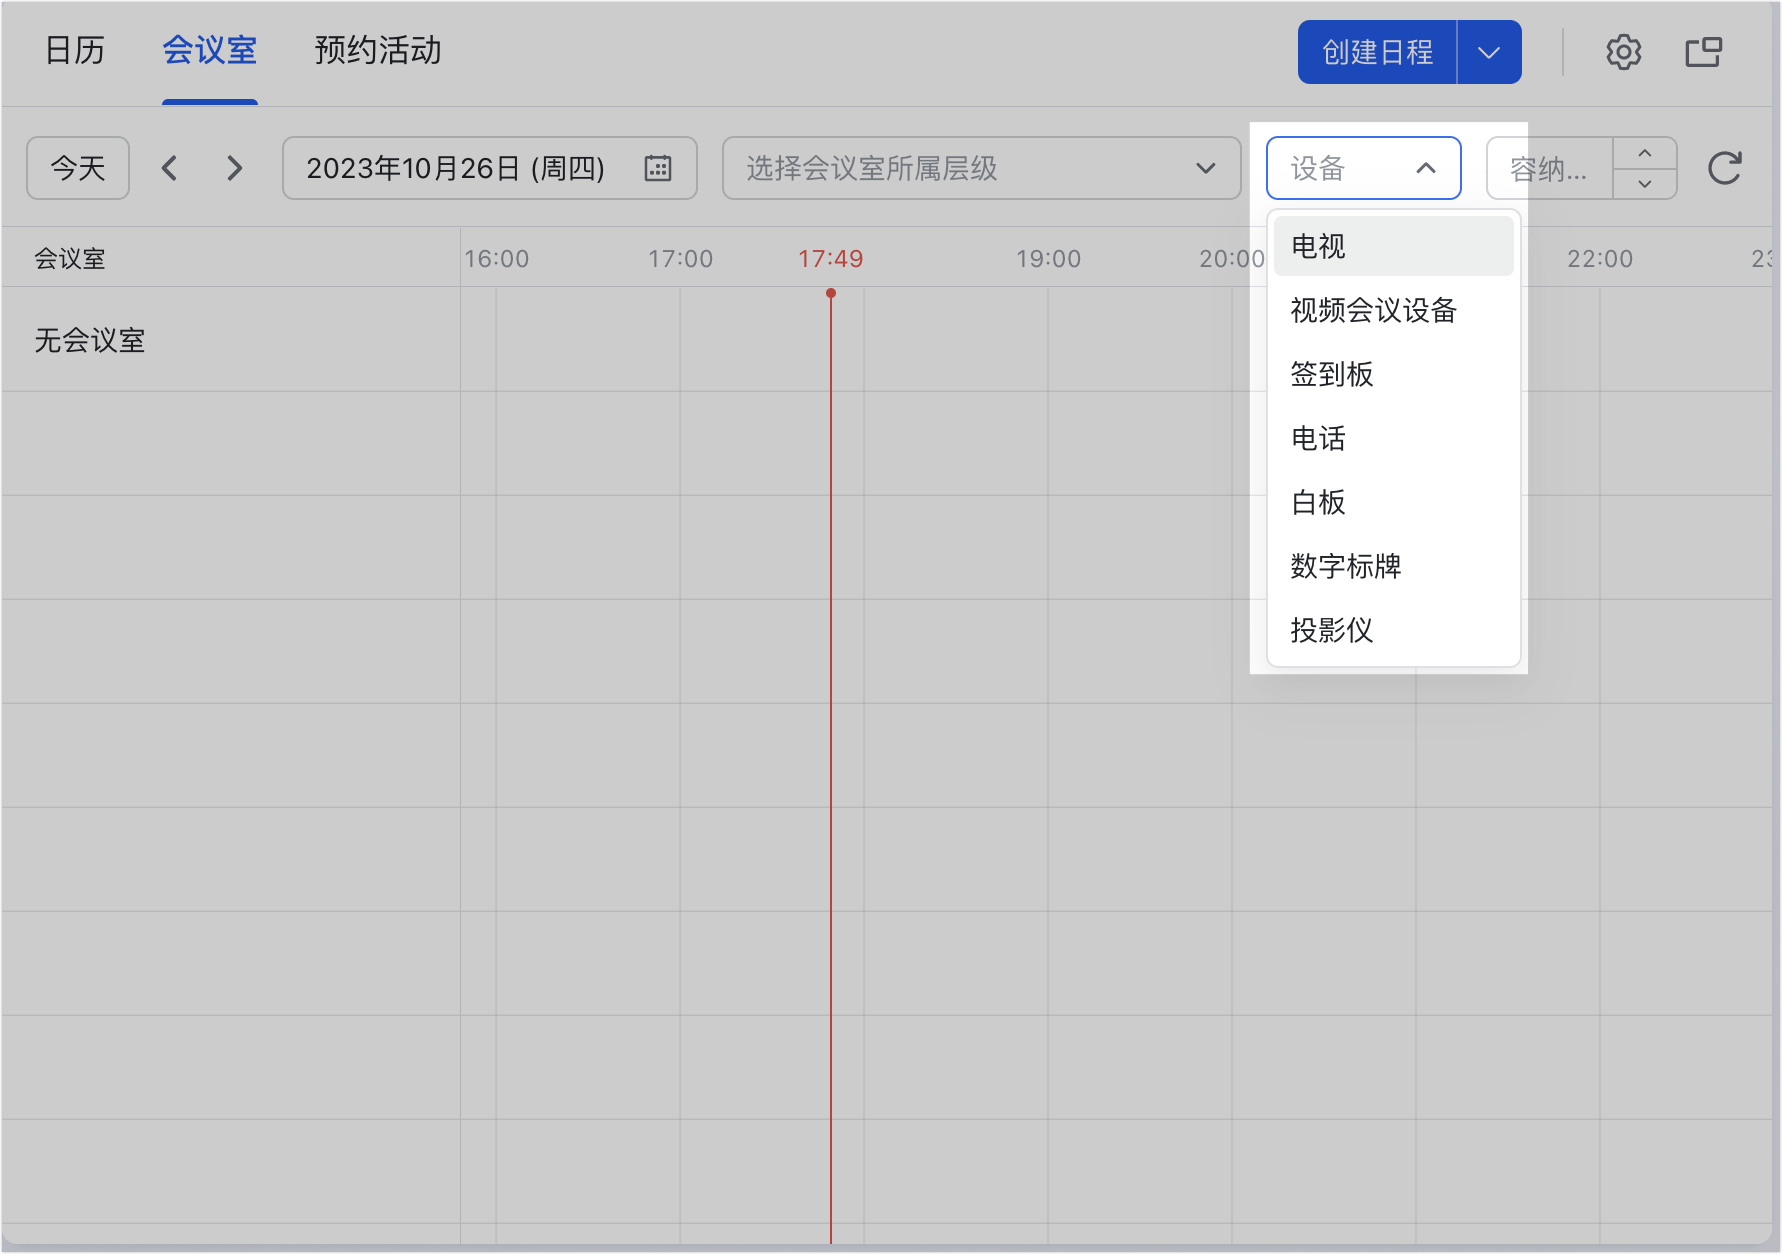The height and width of the screenshot is (1254, 1782).
Task: Open the calendar settings gear icon
Action: 1623,52
